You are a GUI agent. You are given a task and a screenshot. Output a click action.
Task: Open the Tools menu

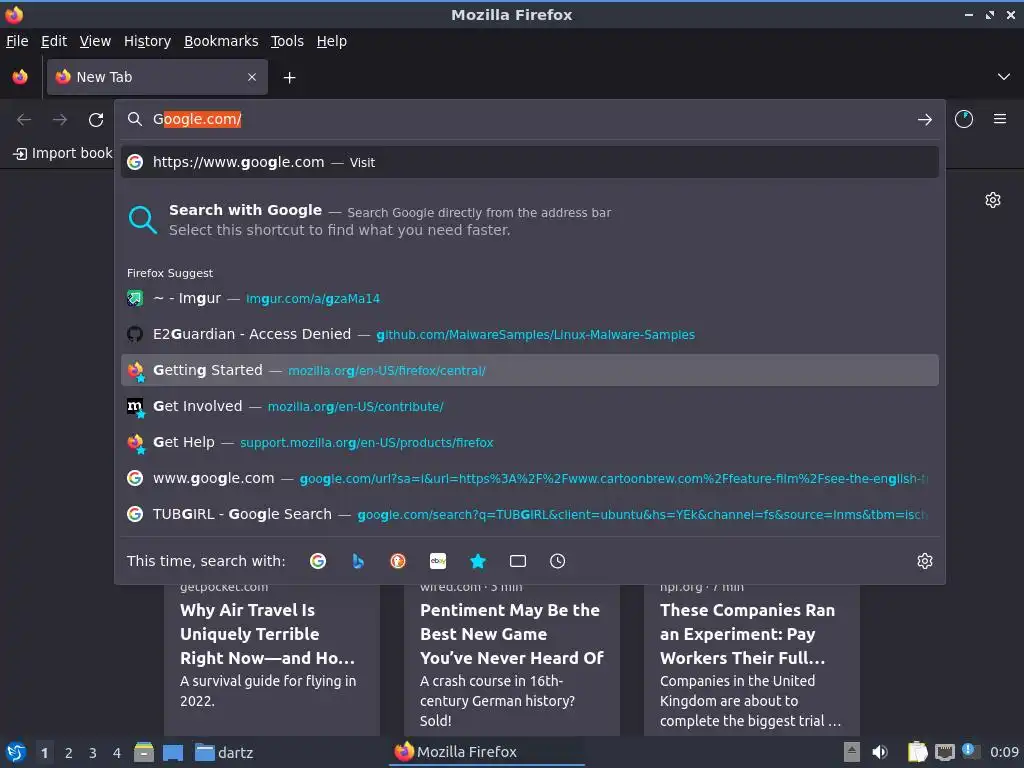pos(287,41)
